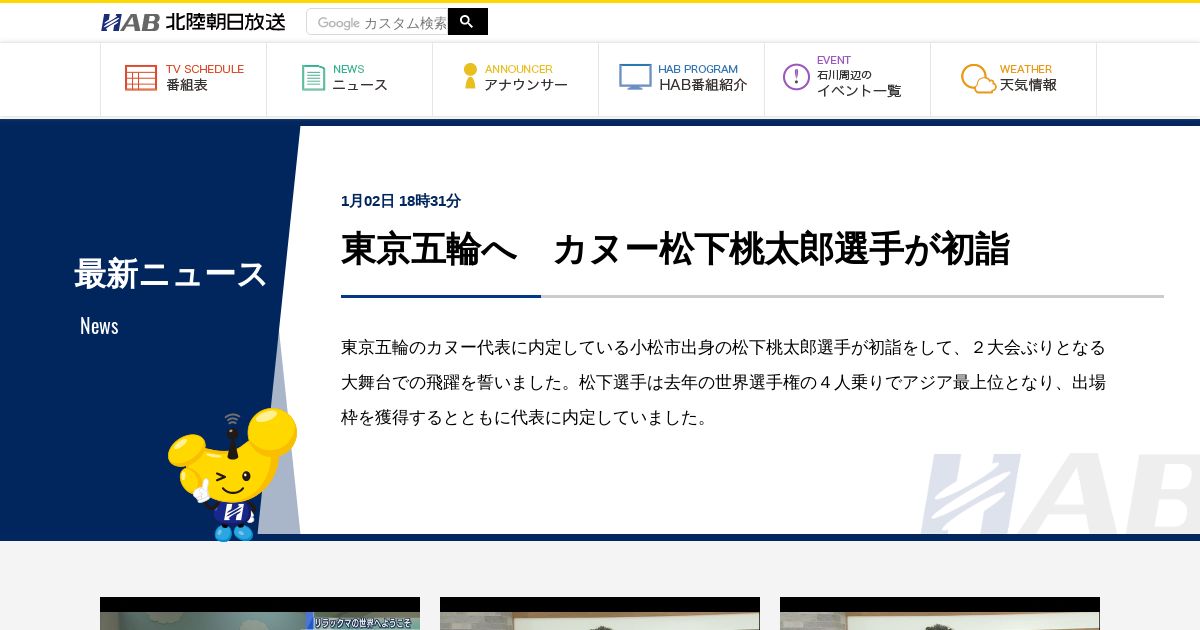Screen dimensions: 1200x630
Task: Open the 天気情報 menu item
Action: (1013, 79)
